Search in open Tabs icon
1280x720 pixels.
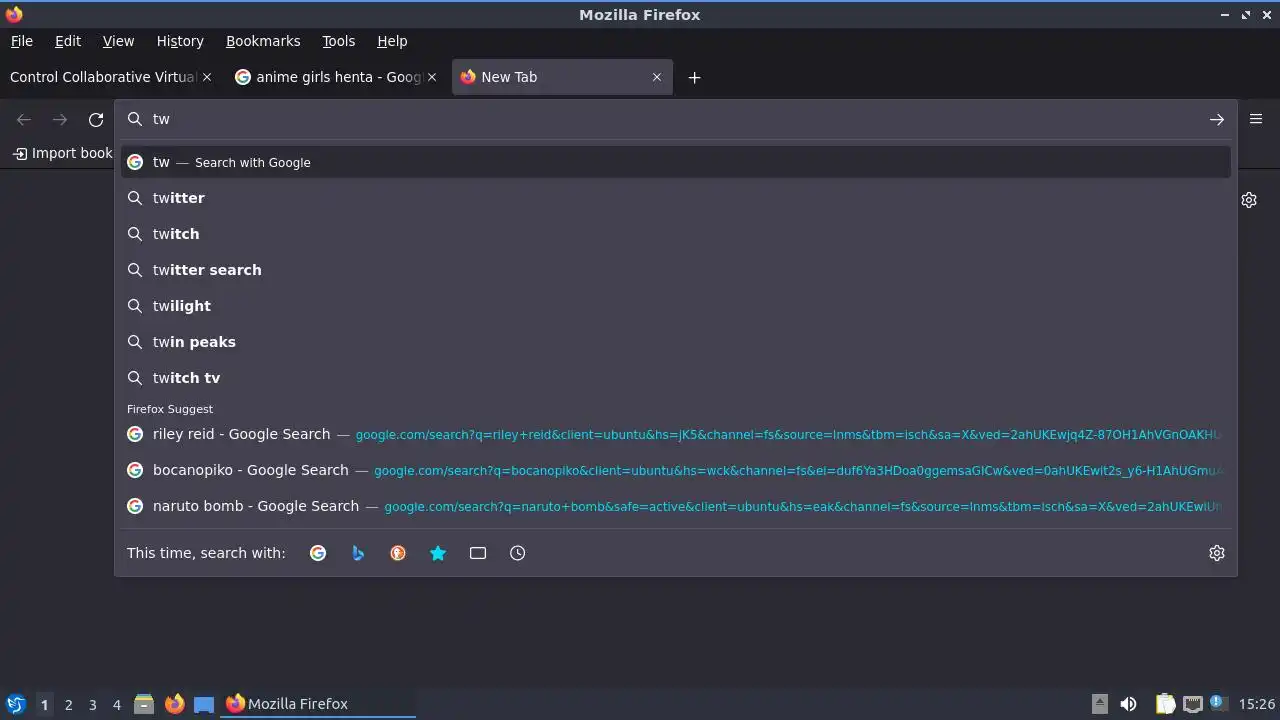click(478, 553)
